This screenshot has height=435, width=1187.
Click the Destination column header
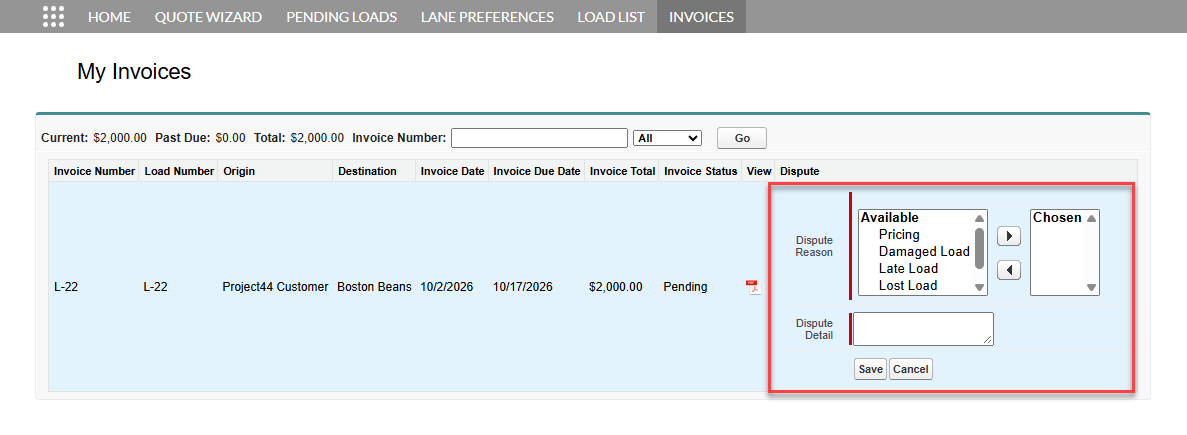click(x=367, y=171)
